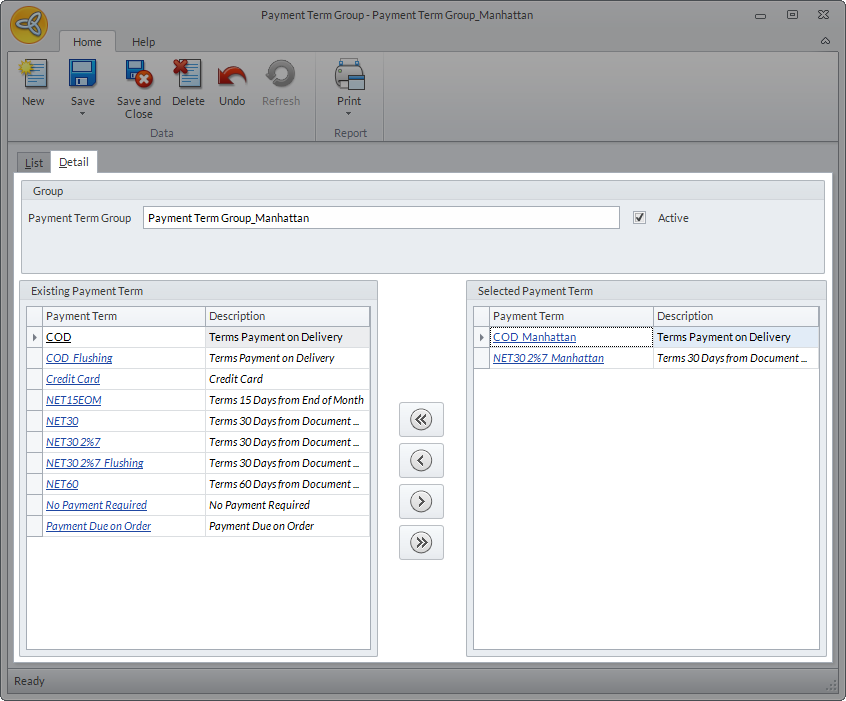Remove all terms with double left arrow
The image size is (846, 701).
tap(421, 420)
